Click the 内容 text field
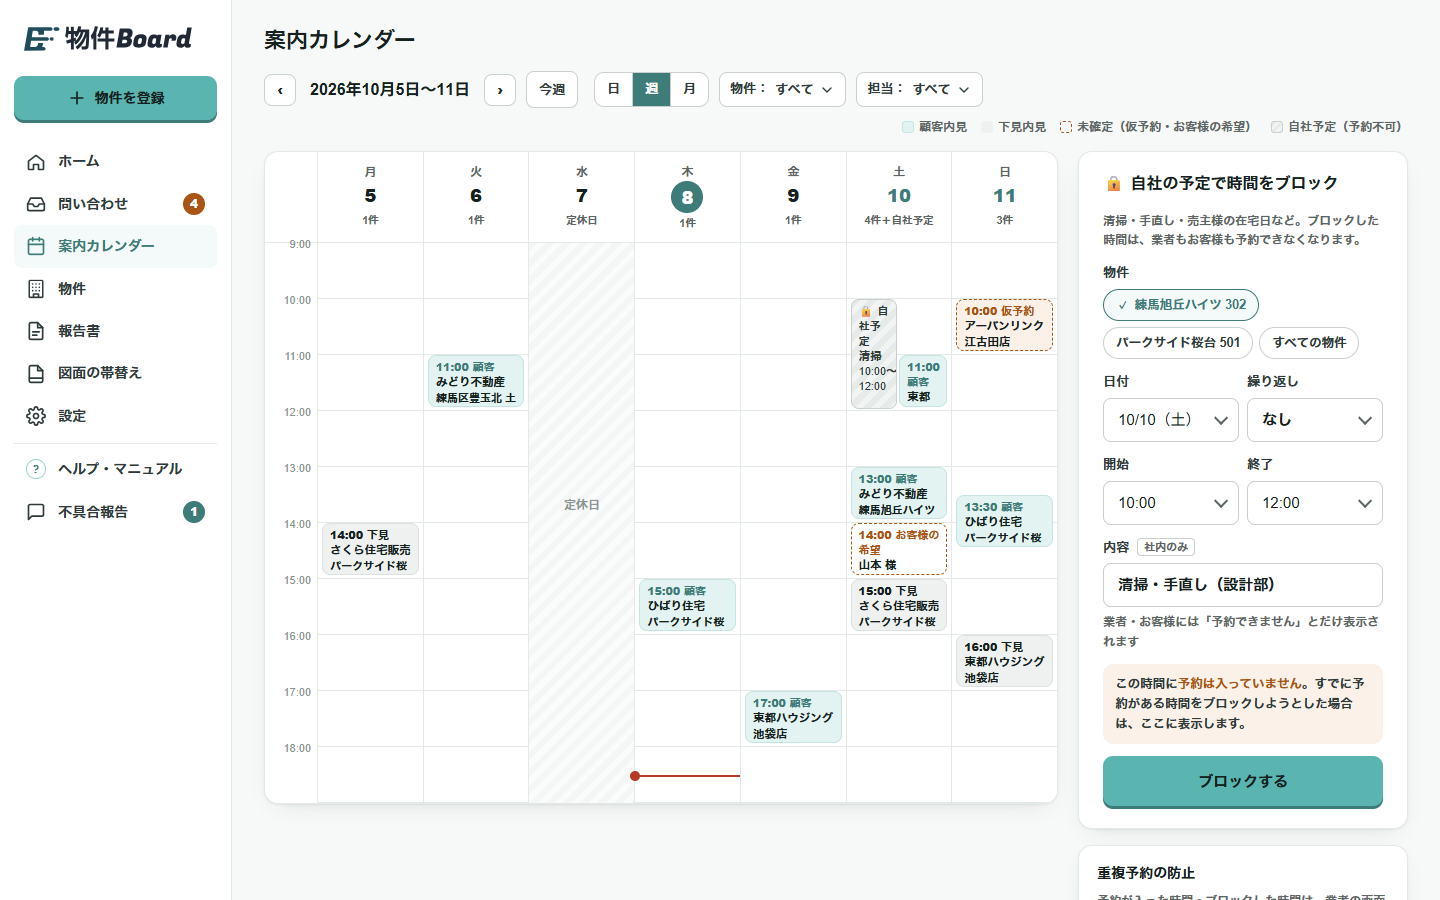The image size is (1440, 900). point(1243,585)
